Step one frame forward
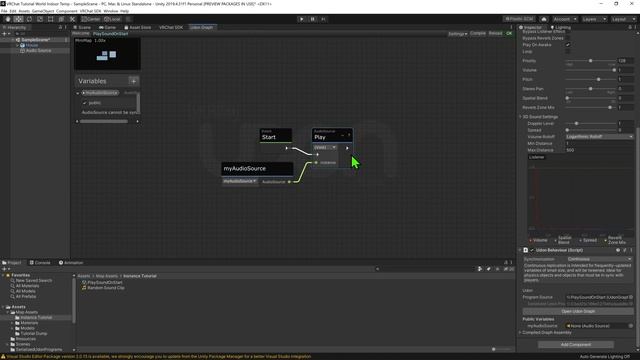Screen dimensions: 640x360 click(x=323, y=19)
